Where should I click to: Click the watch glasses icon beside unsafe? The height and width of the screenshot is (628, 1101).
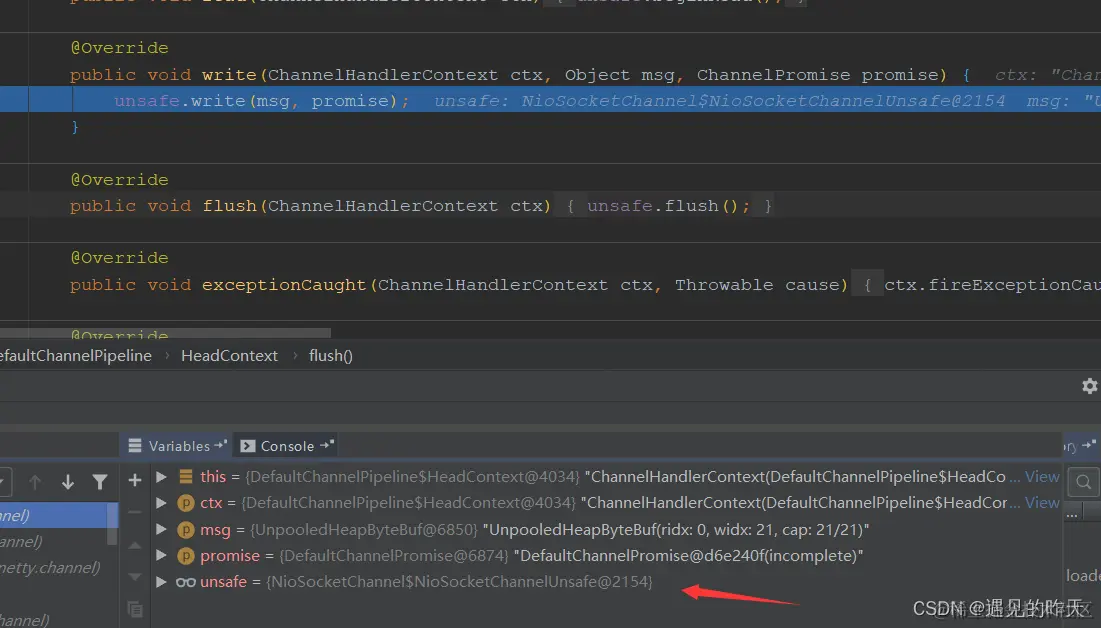(185, 582)
